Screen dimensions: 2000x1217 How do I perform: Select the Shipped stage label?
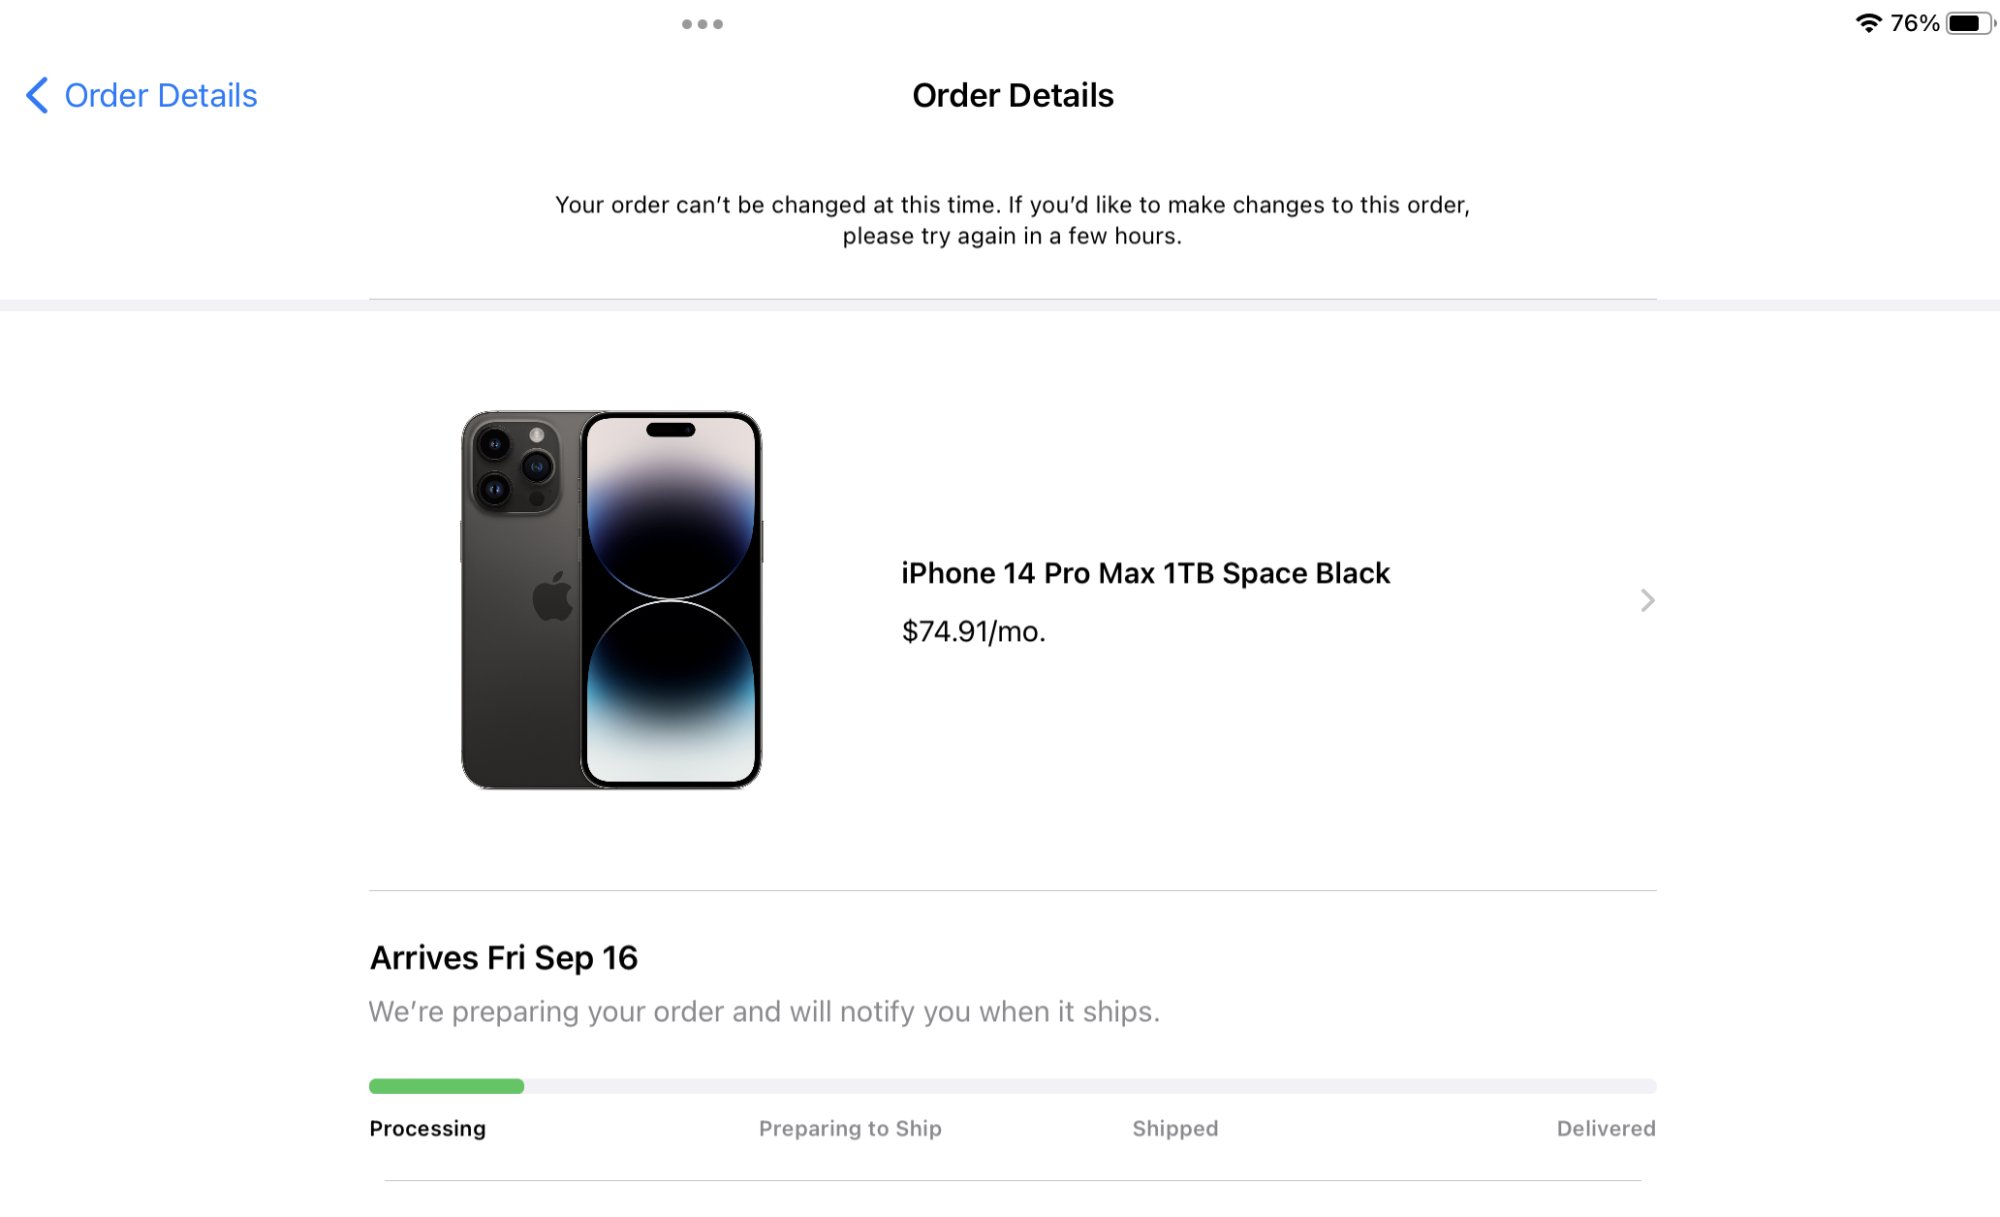[1175, 1129]
